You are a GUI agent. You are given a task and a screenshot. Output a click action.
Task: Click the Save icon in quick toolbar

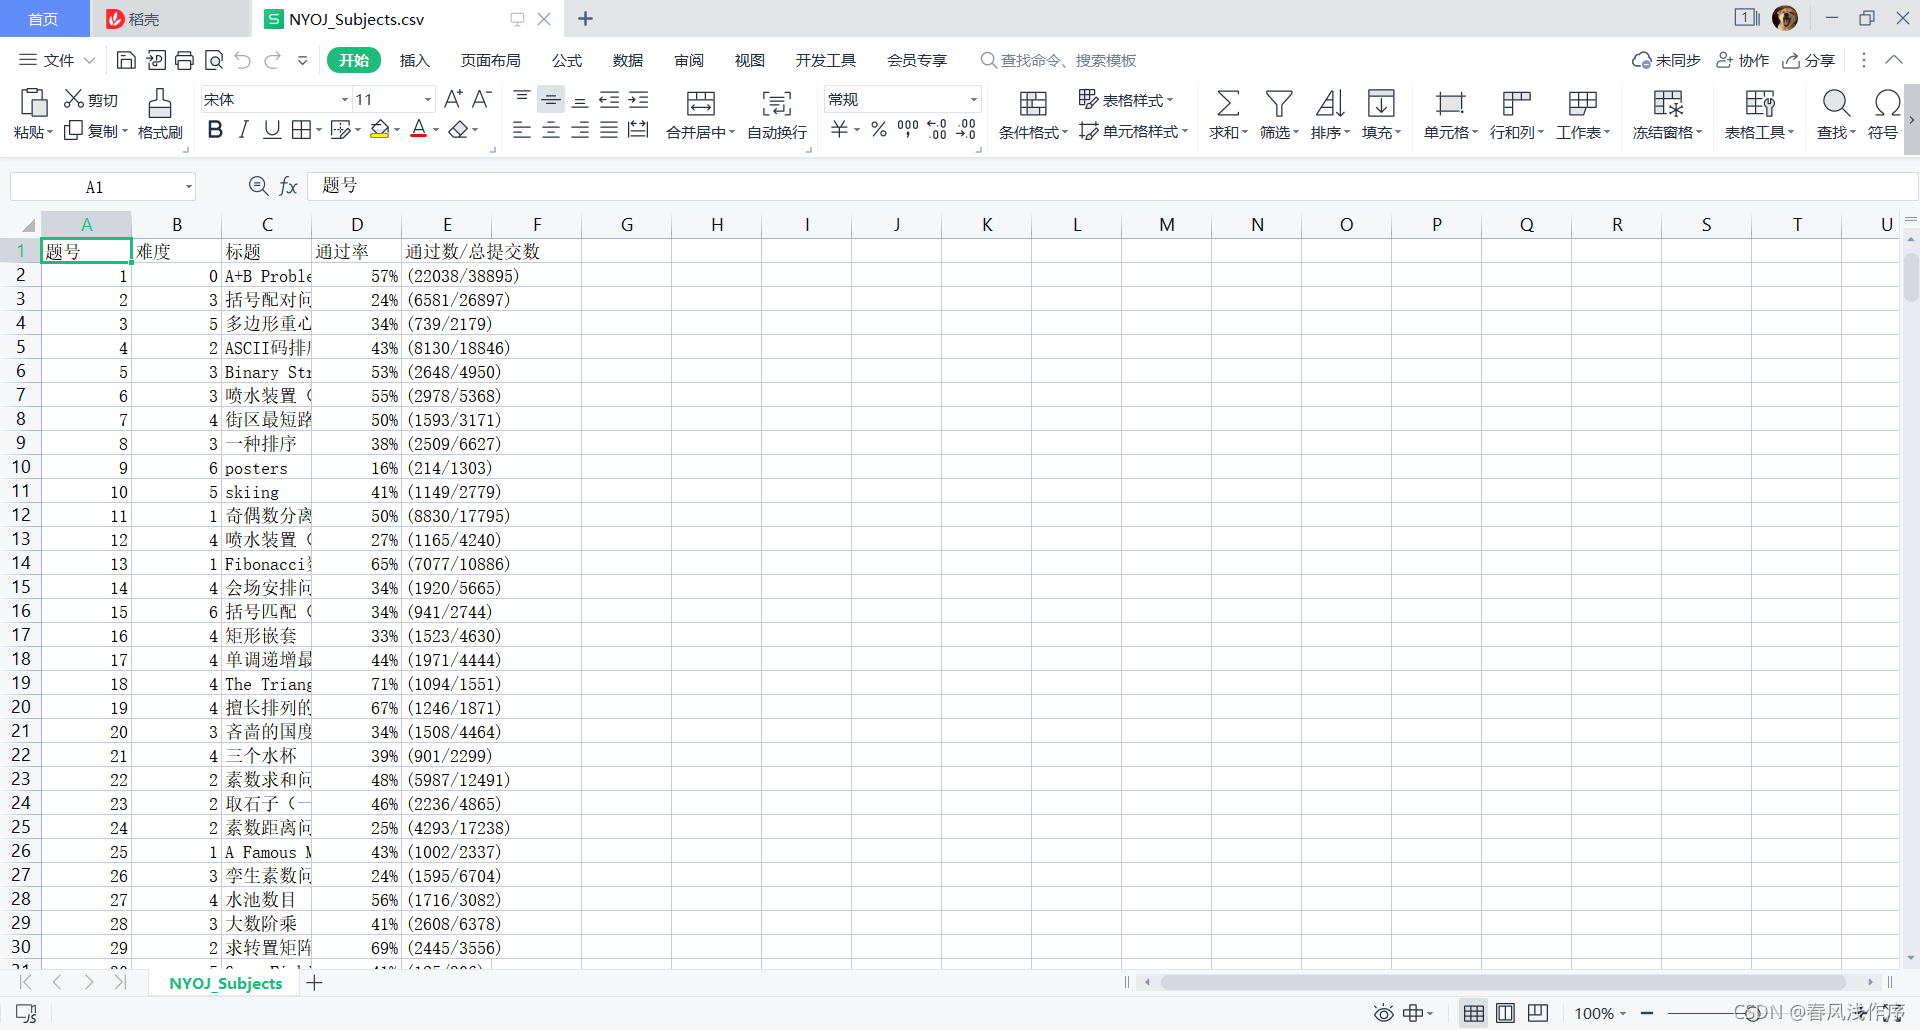[126, 60]
